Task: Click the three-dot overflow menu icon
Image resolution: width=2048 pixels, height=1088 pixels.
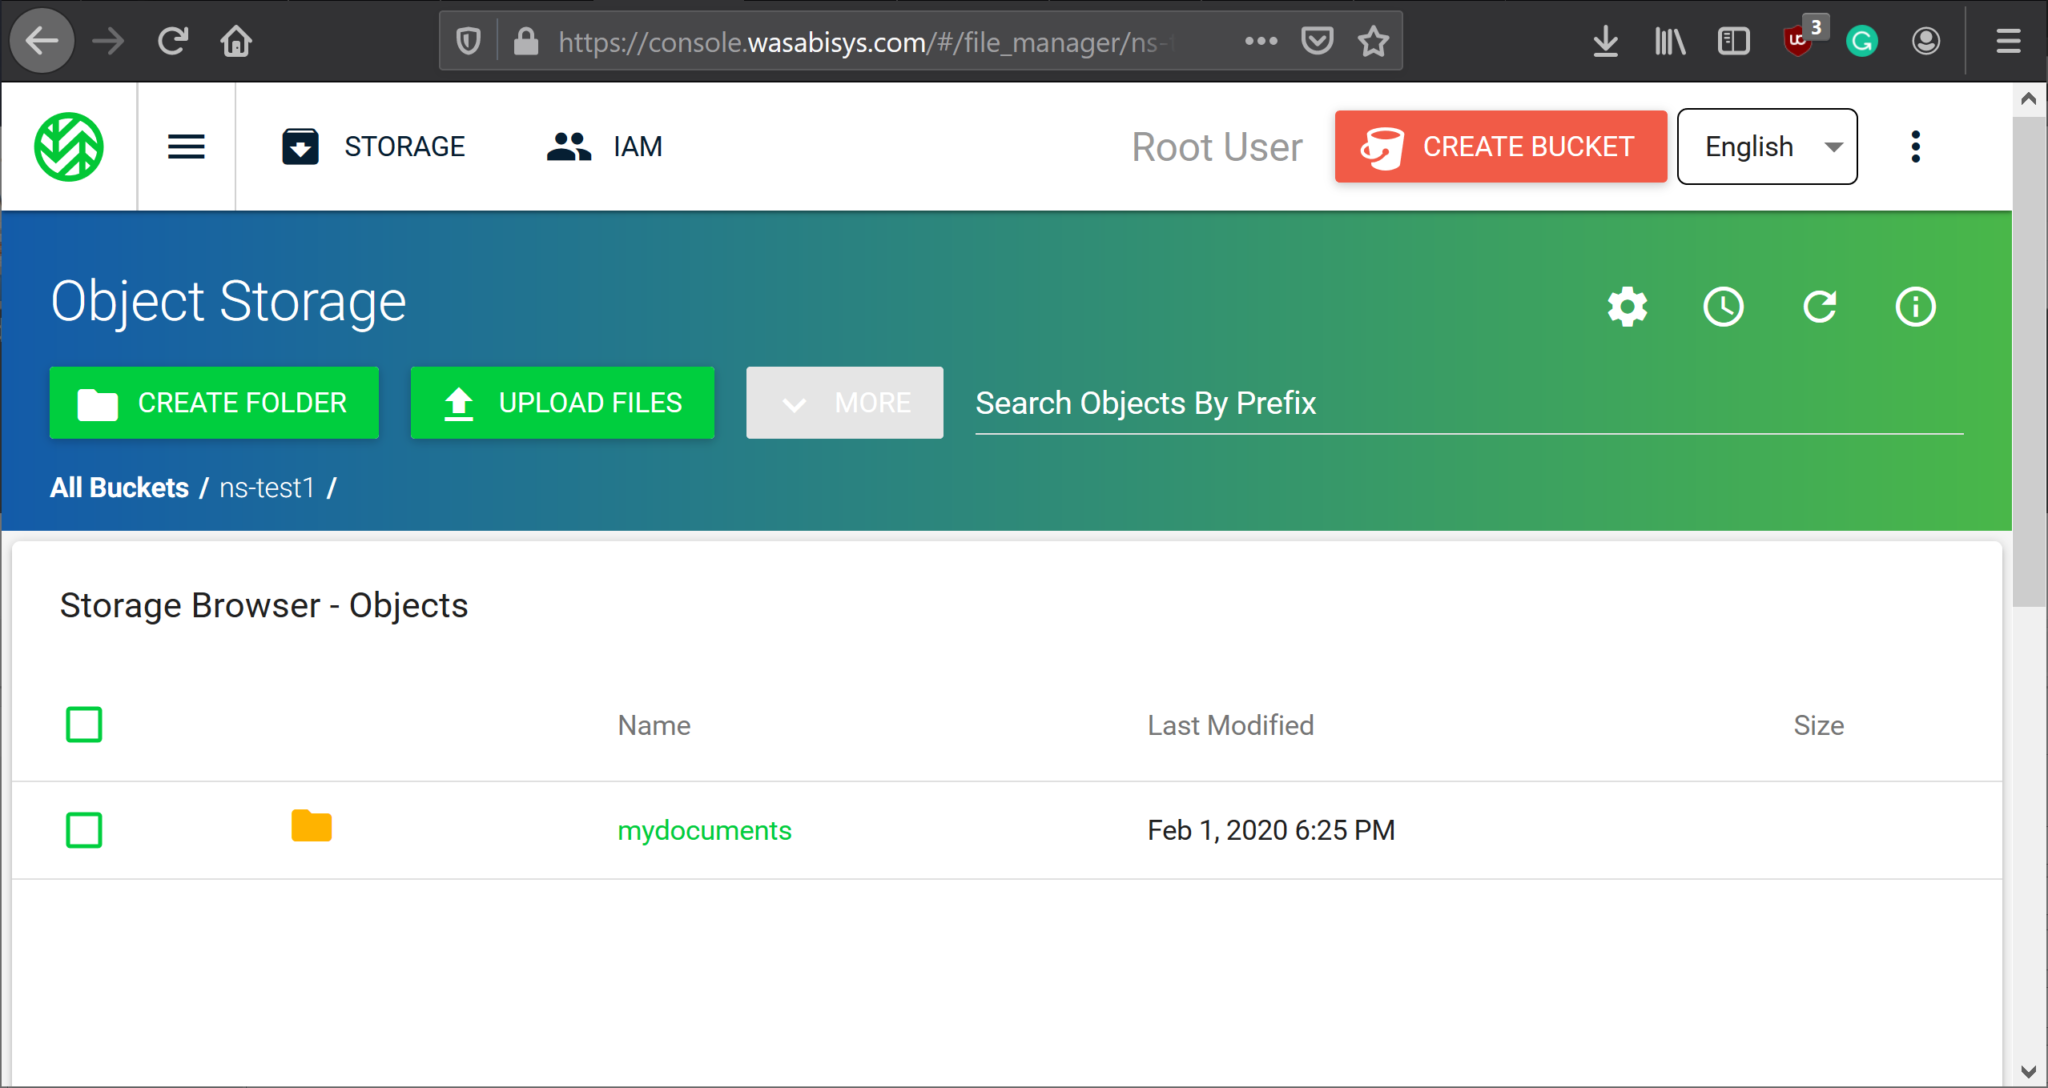Action: click(x=1917, y=146)
